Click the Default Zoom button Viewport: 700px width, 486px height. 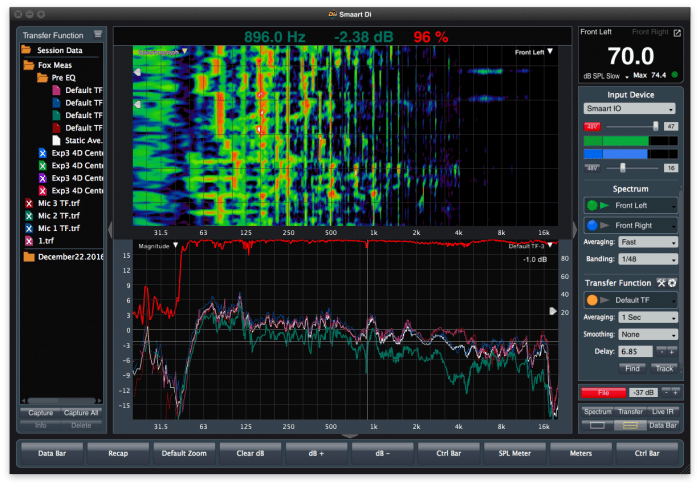click(x=183, y=453)
